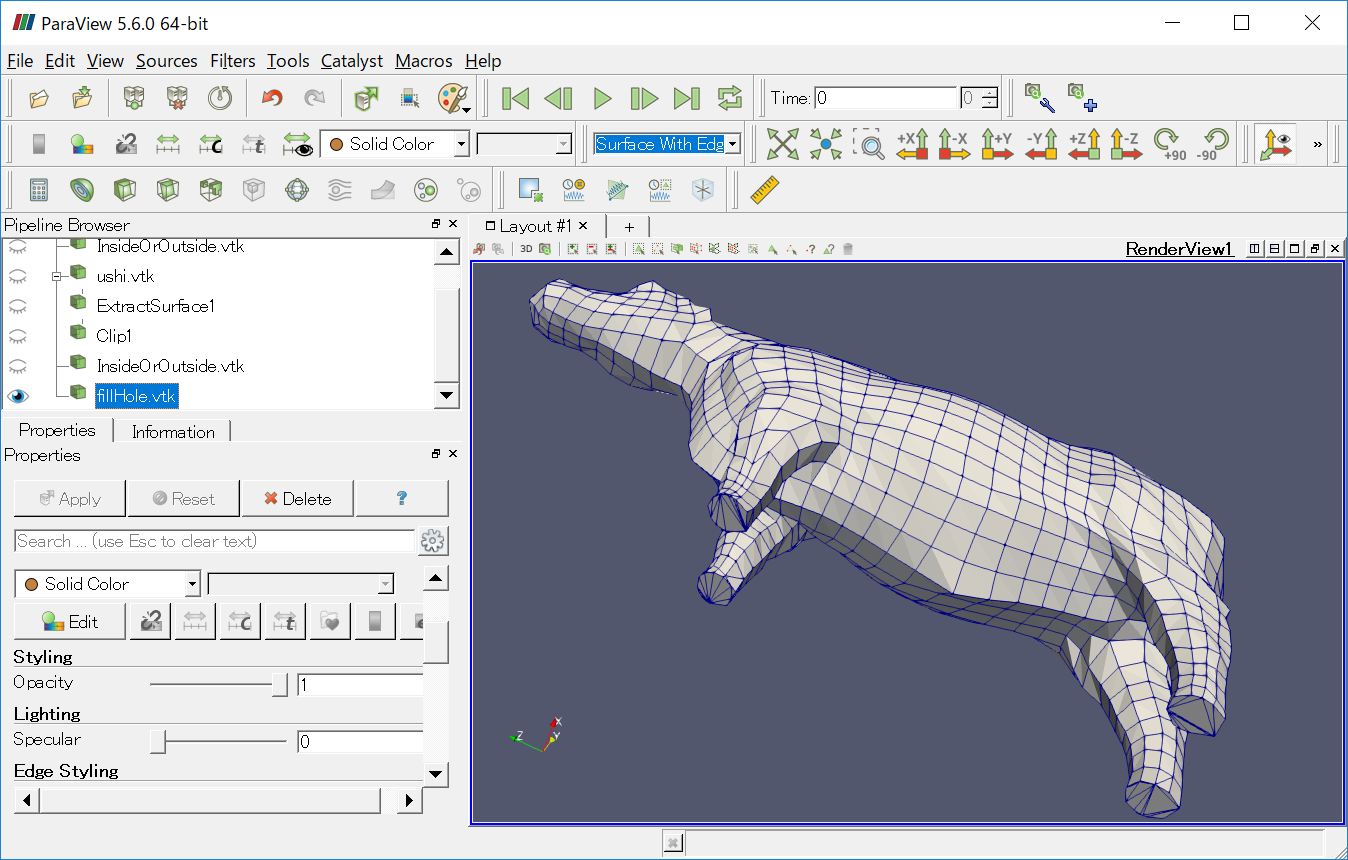
Task: Switch to the Information tab
Action: [x=173, y=432]
